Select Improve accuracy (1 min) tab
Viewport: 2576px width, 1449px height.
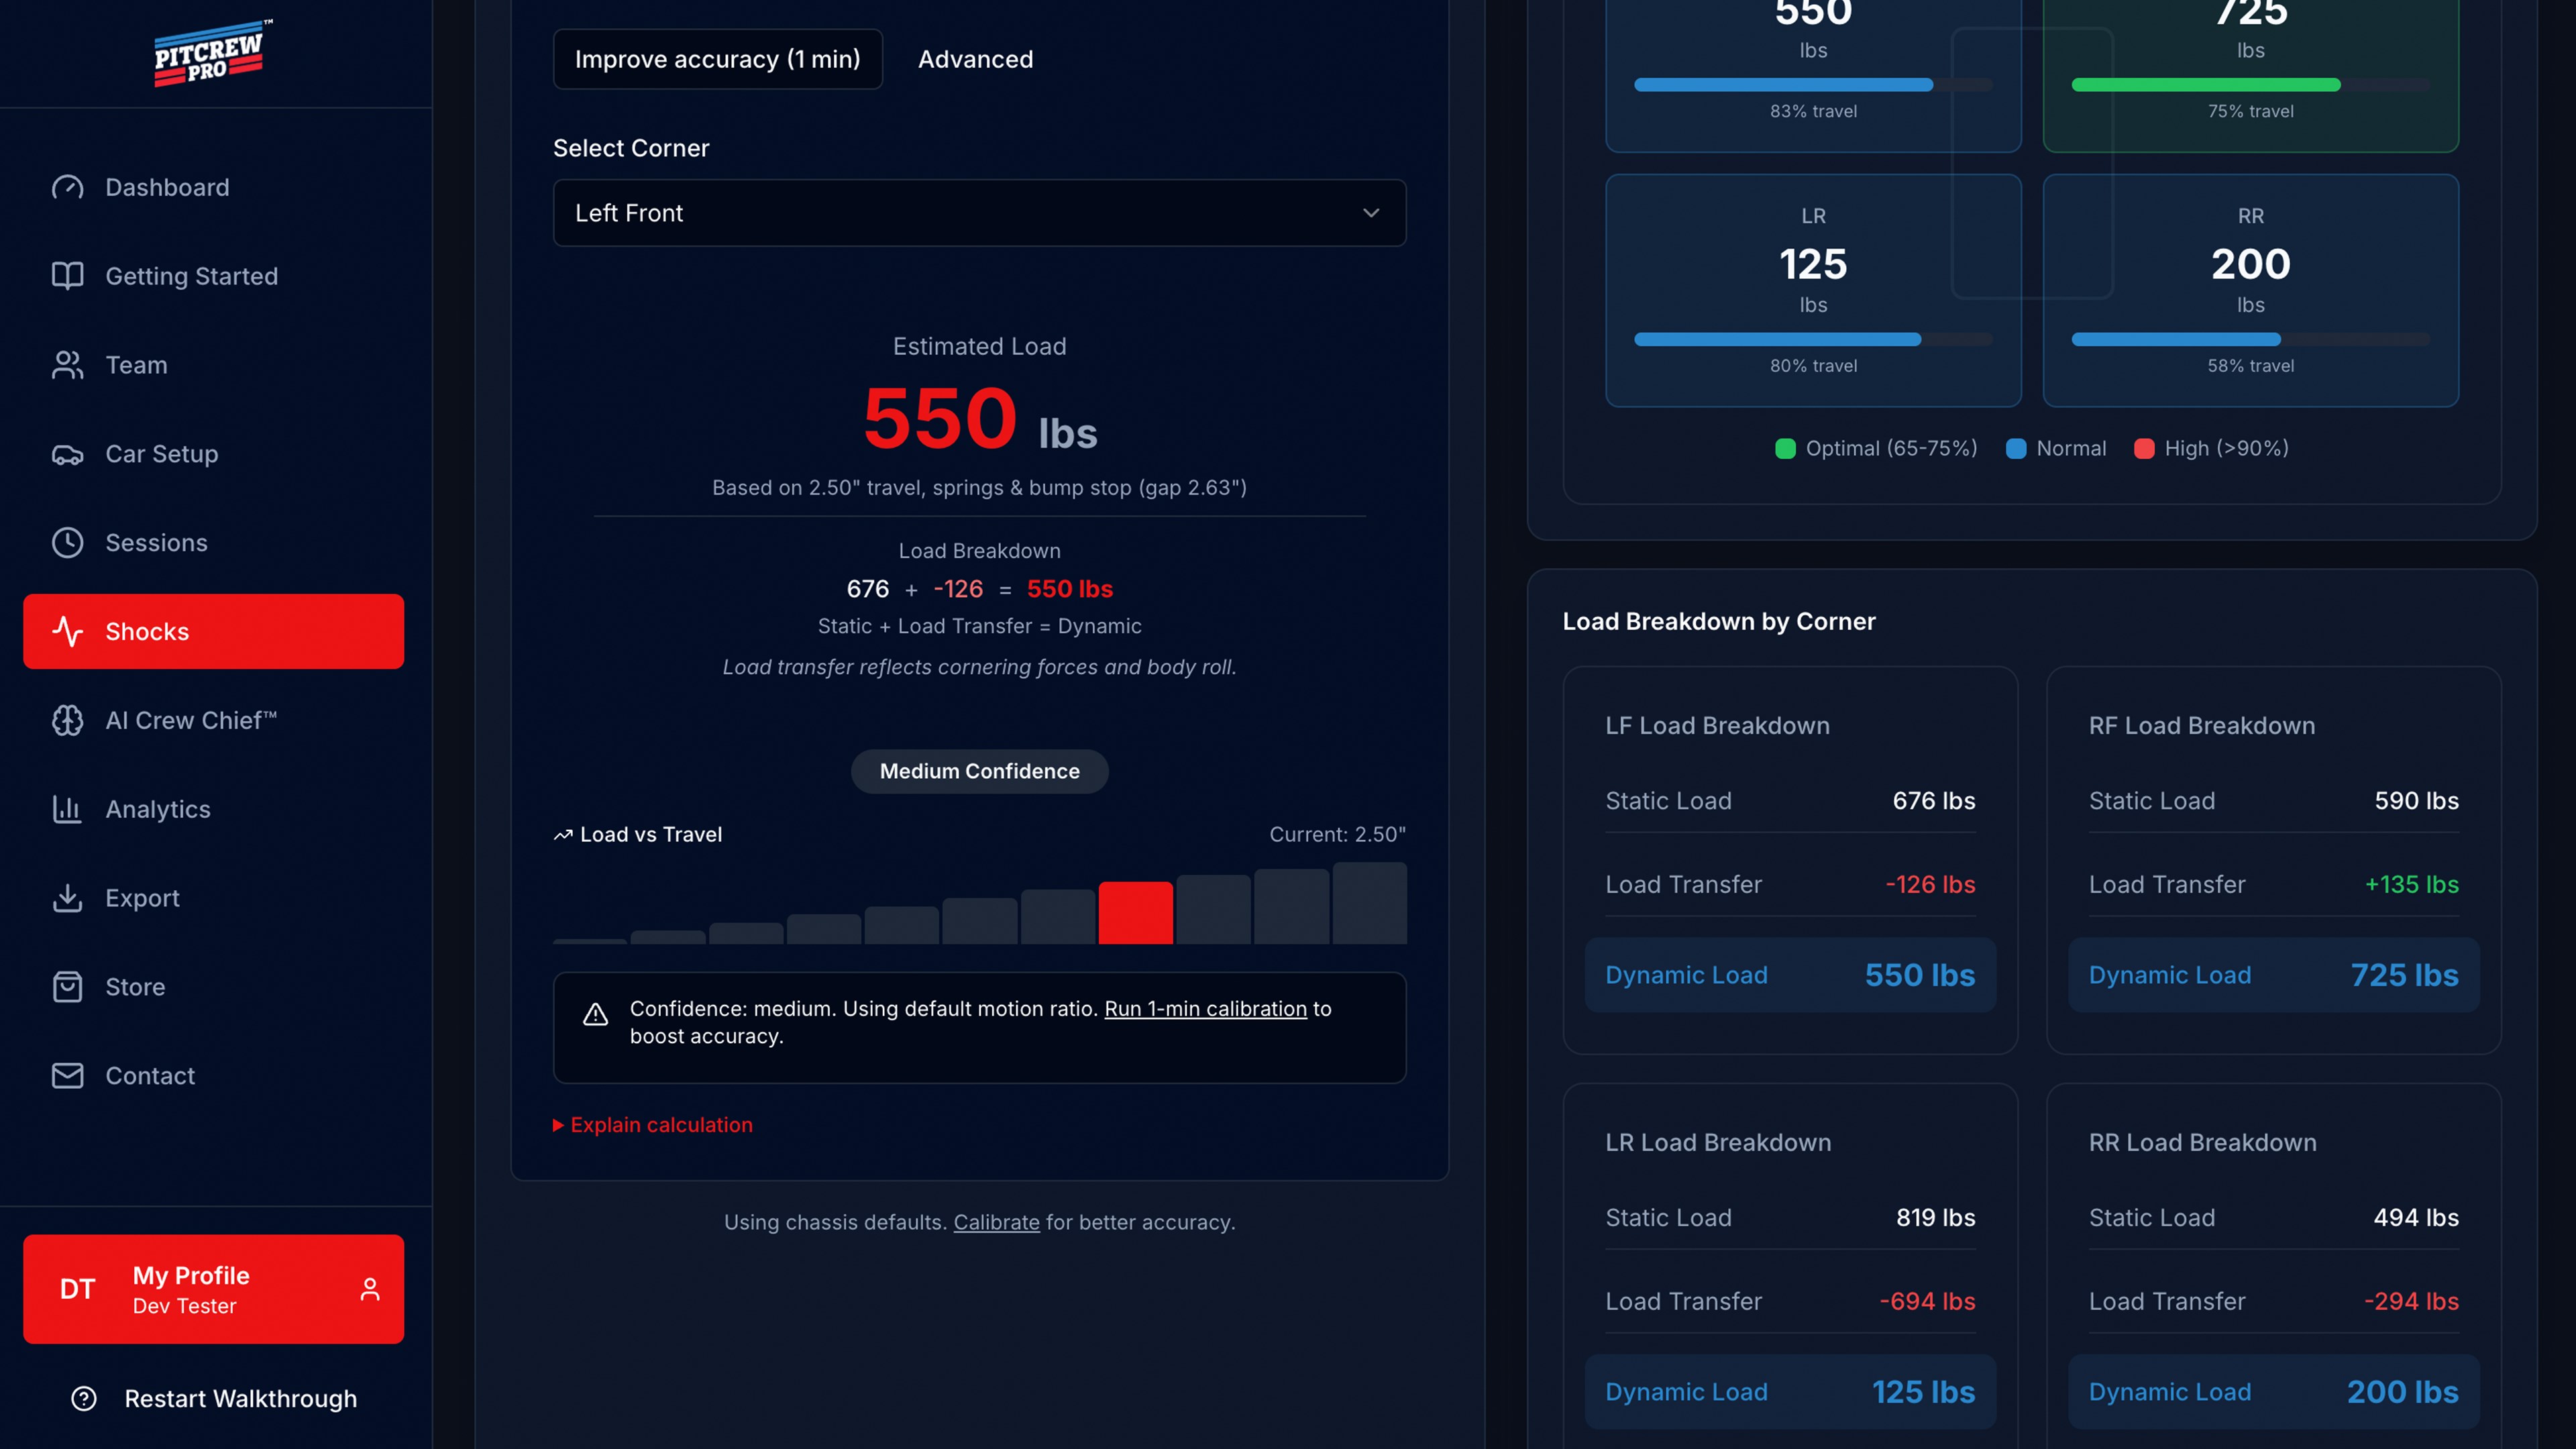(717, 59)
